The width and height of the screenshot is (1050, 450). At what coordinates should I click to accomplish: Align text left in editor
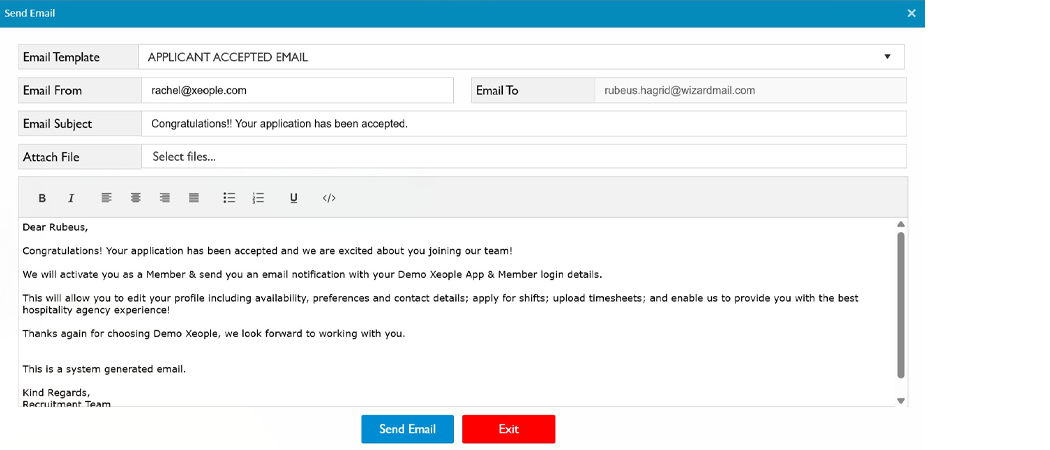[x=106, y=198]
